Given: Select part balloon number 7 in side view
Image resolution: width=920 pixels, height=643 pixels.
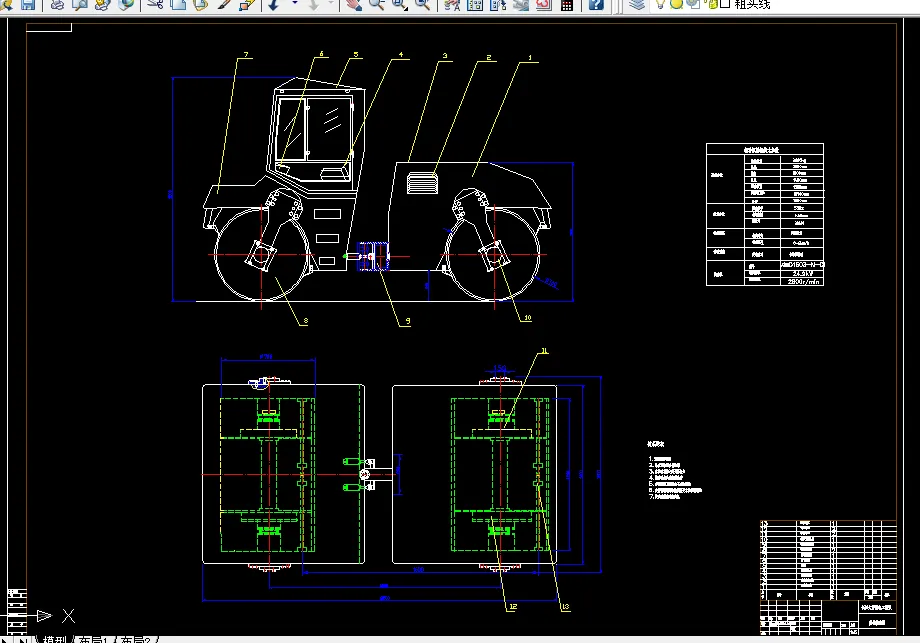Looking at the screenshot, I should (x=246, y=55).
